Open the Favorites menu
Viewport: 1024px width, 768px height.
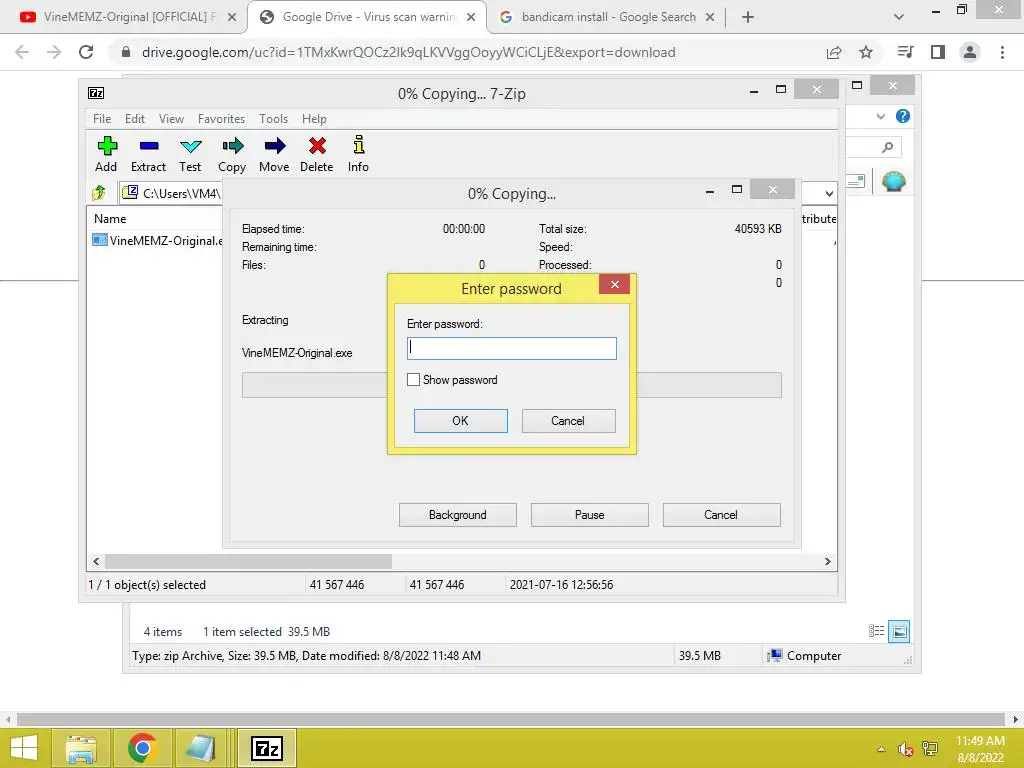click(221, 119)
